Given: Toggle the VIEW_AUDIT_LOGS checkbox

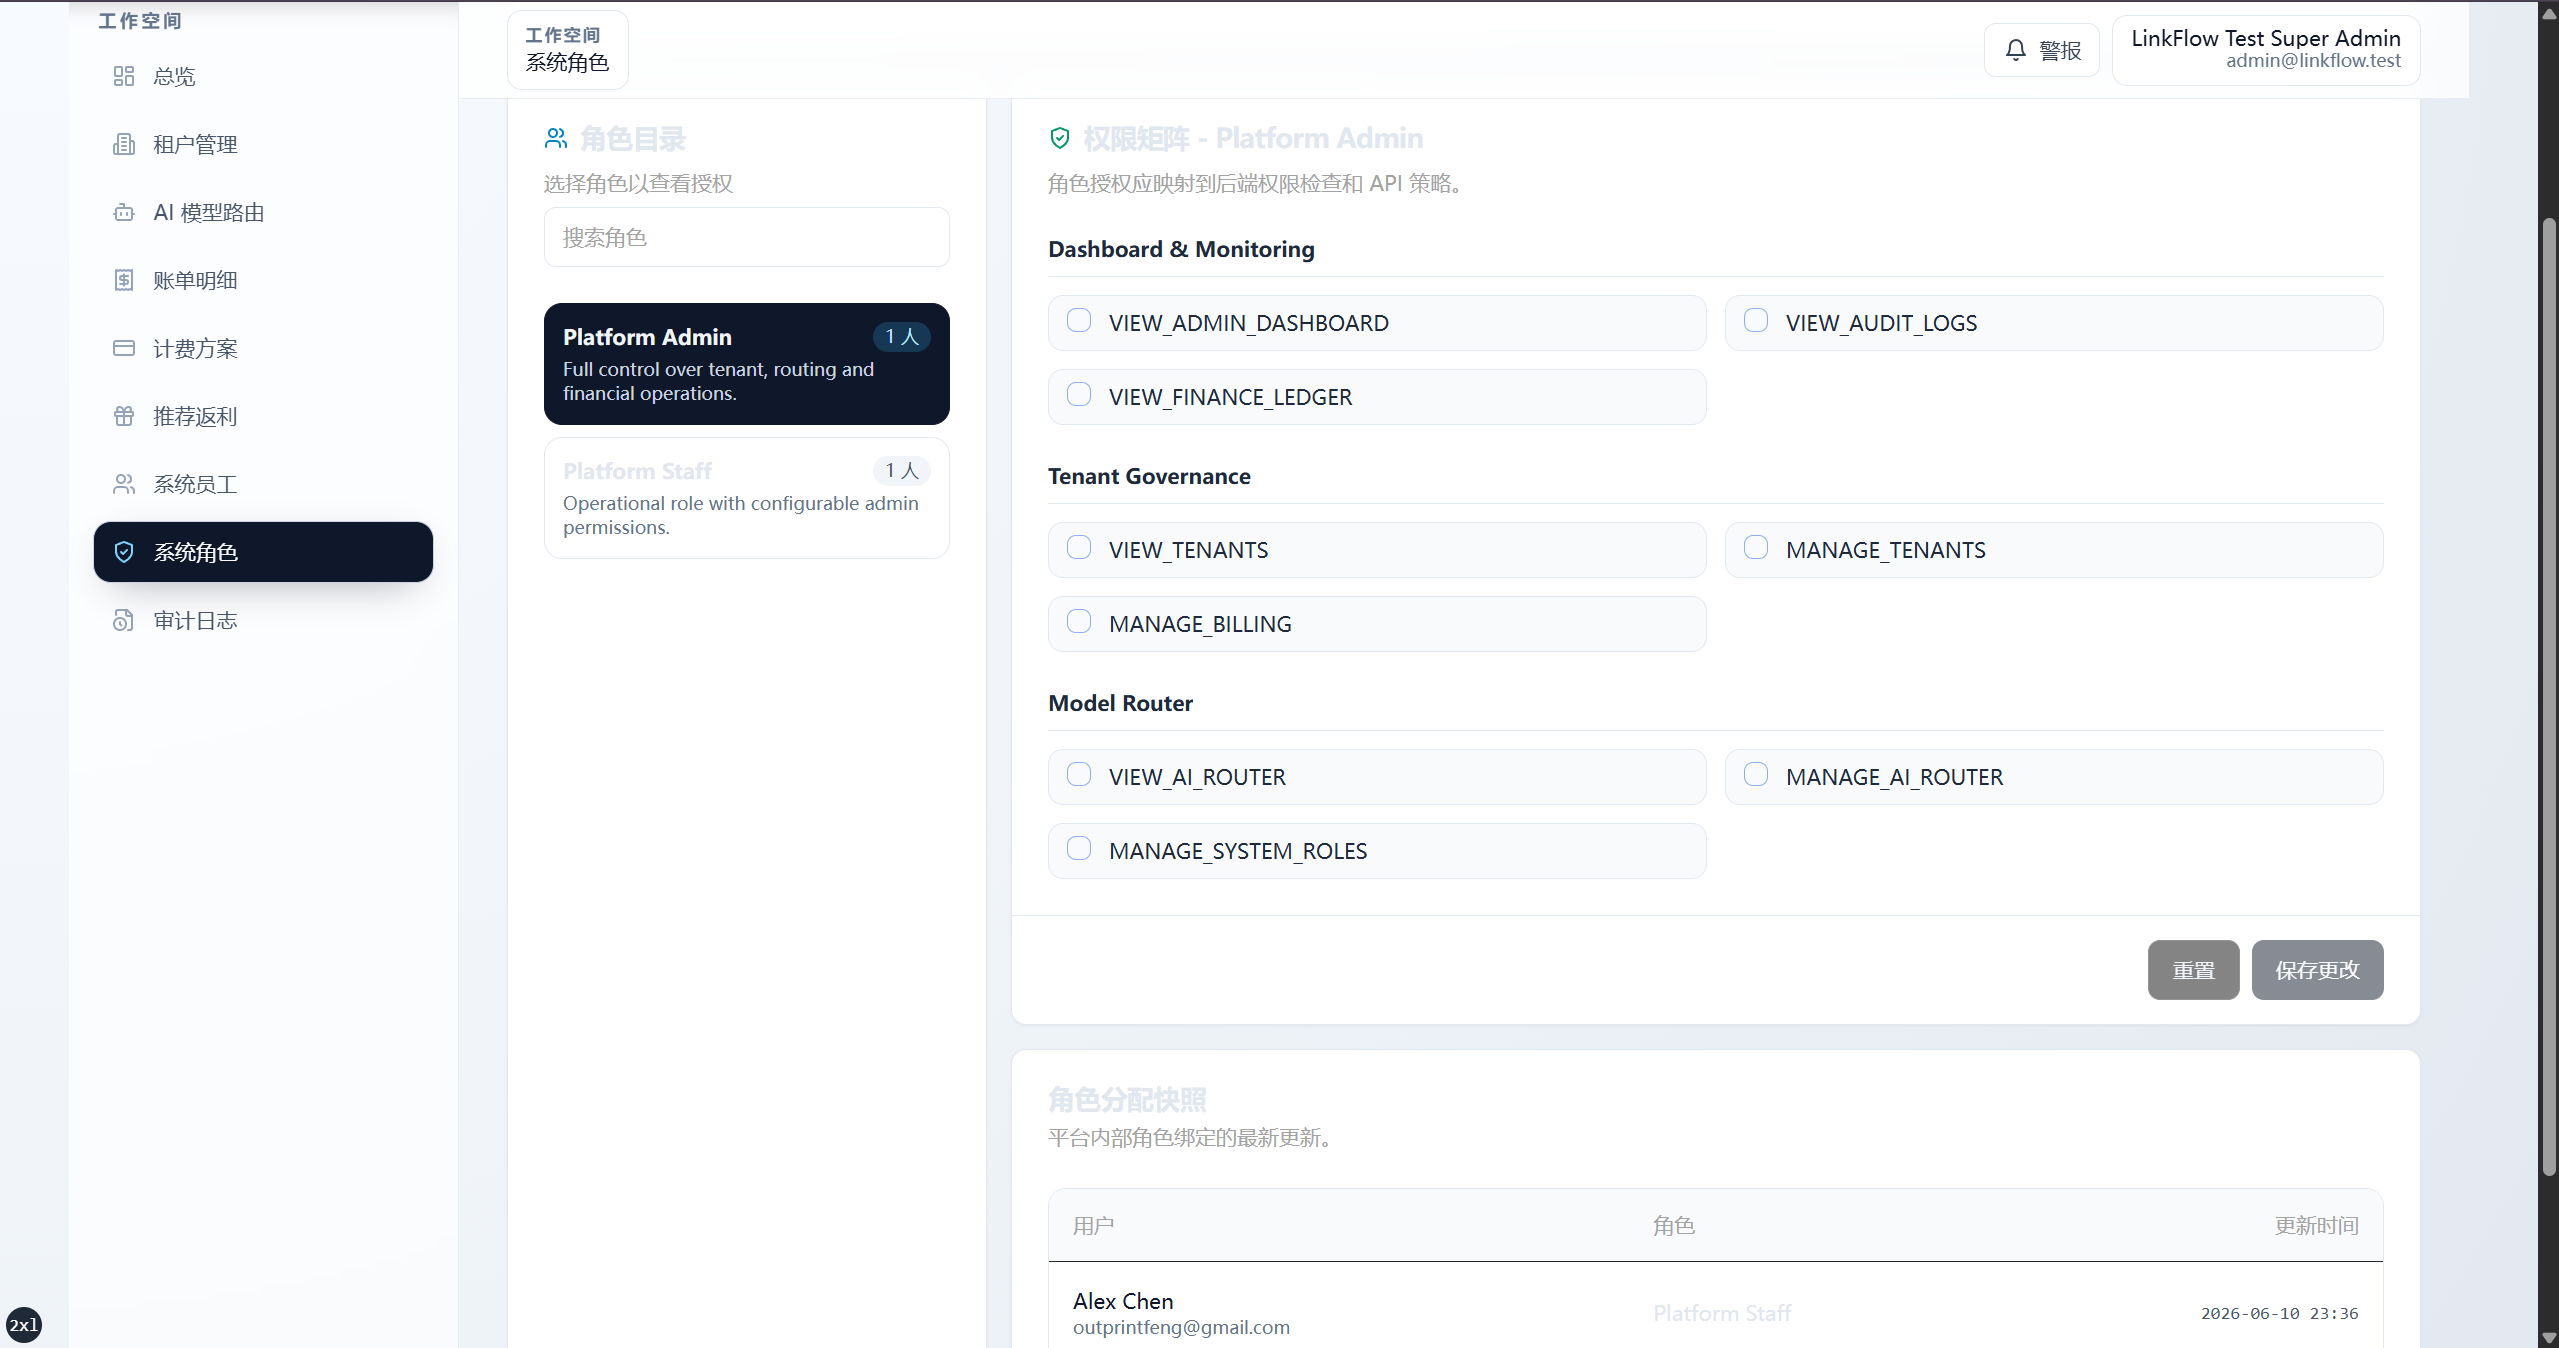Looking at the screenshot, I should tap(1756, 321).
